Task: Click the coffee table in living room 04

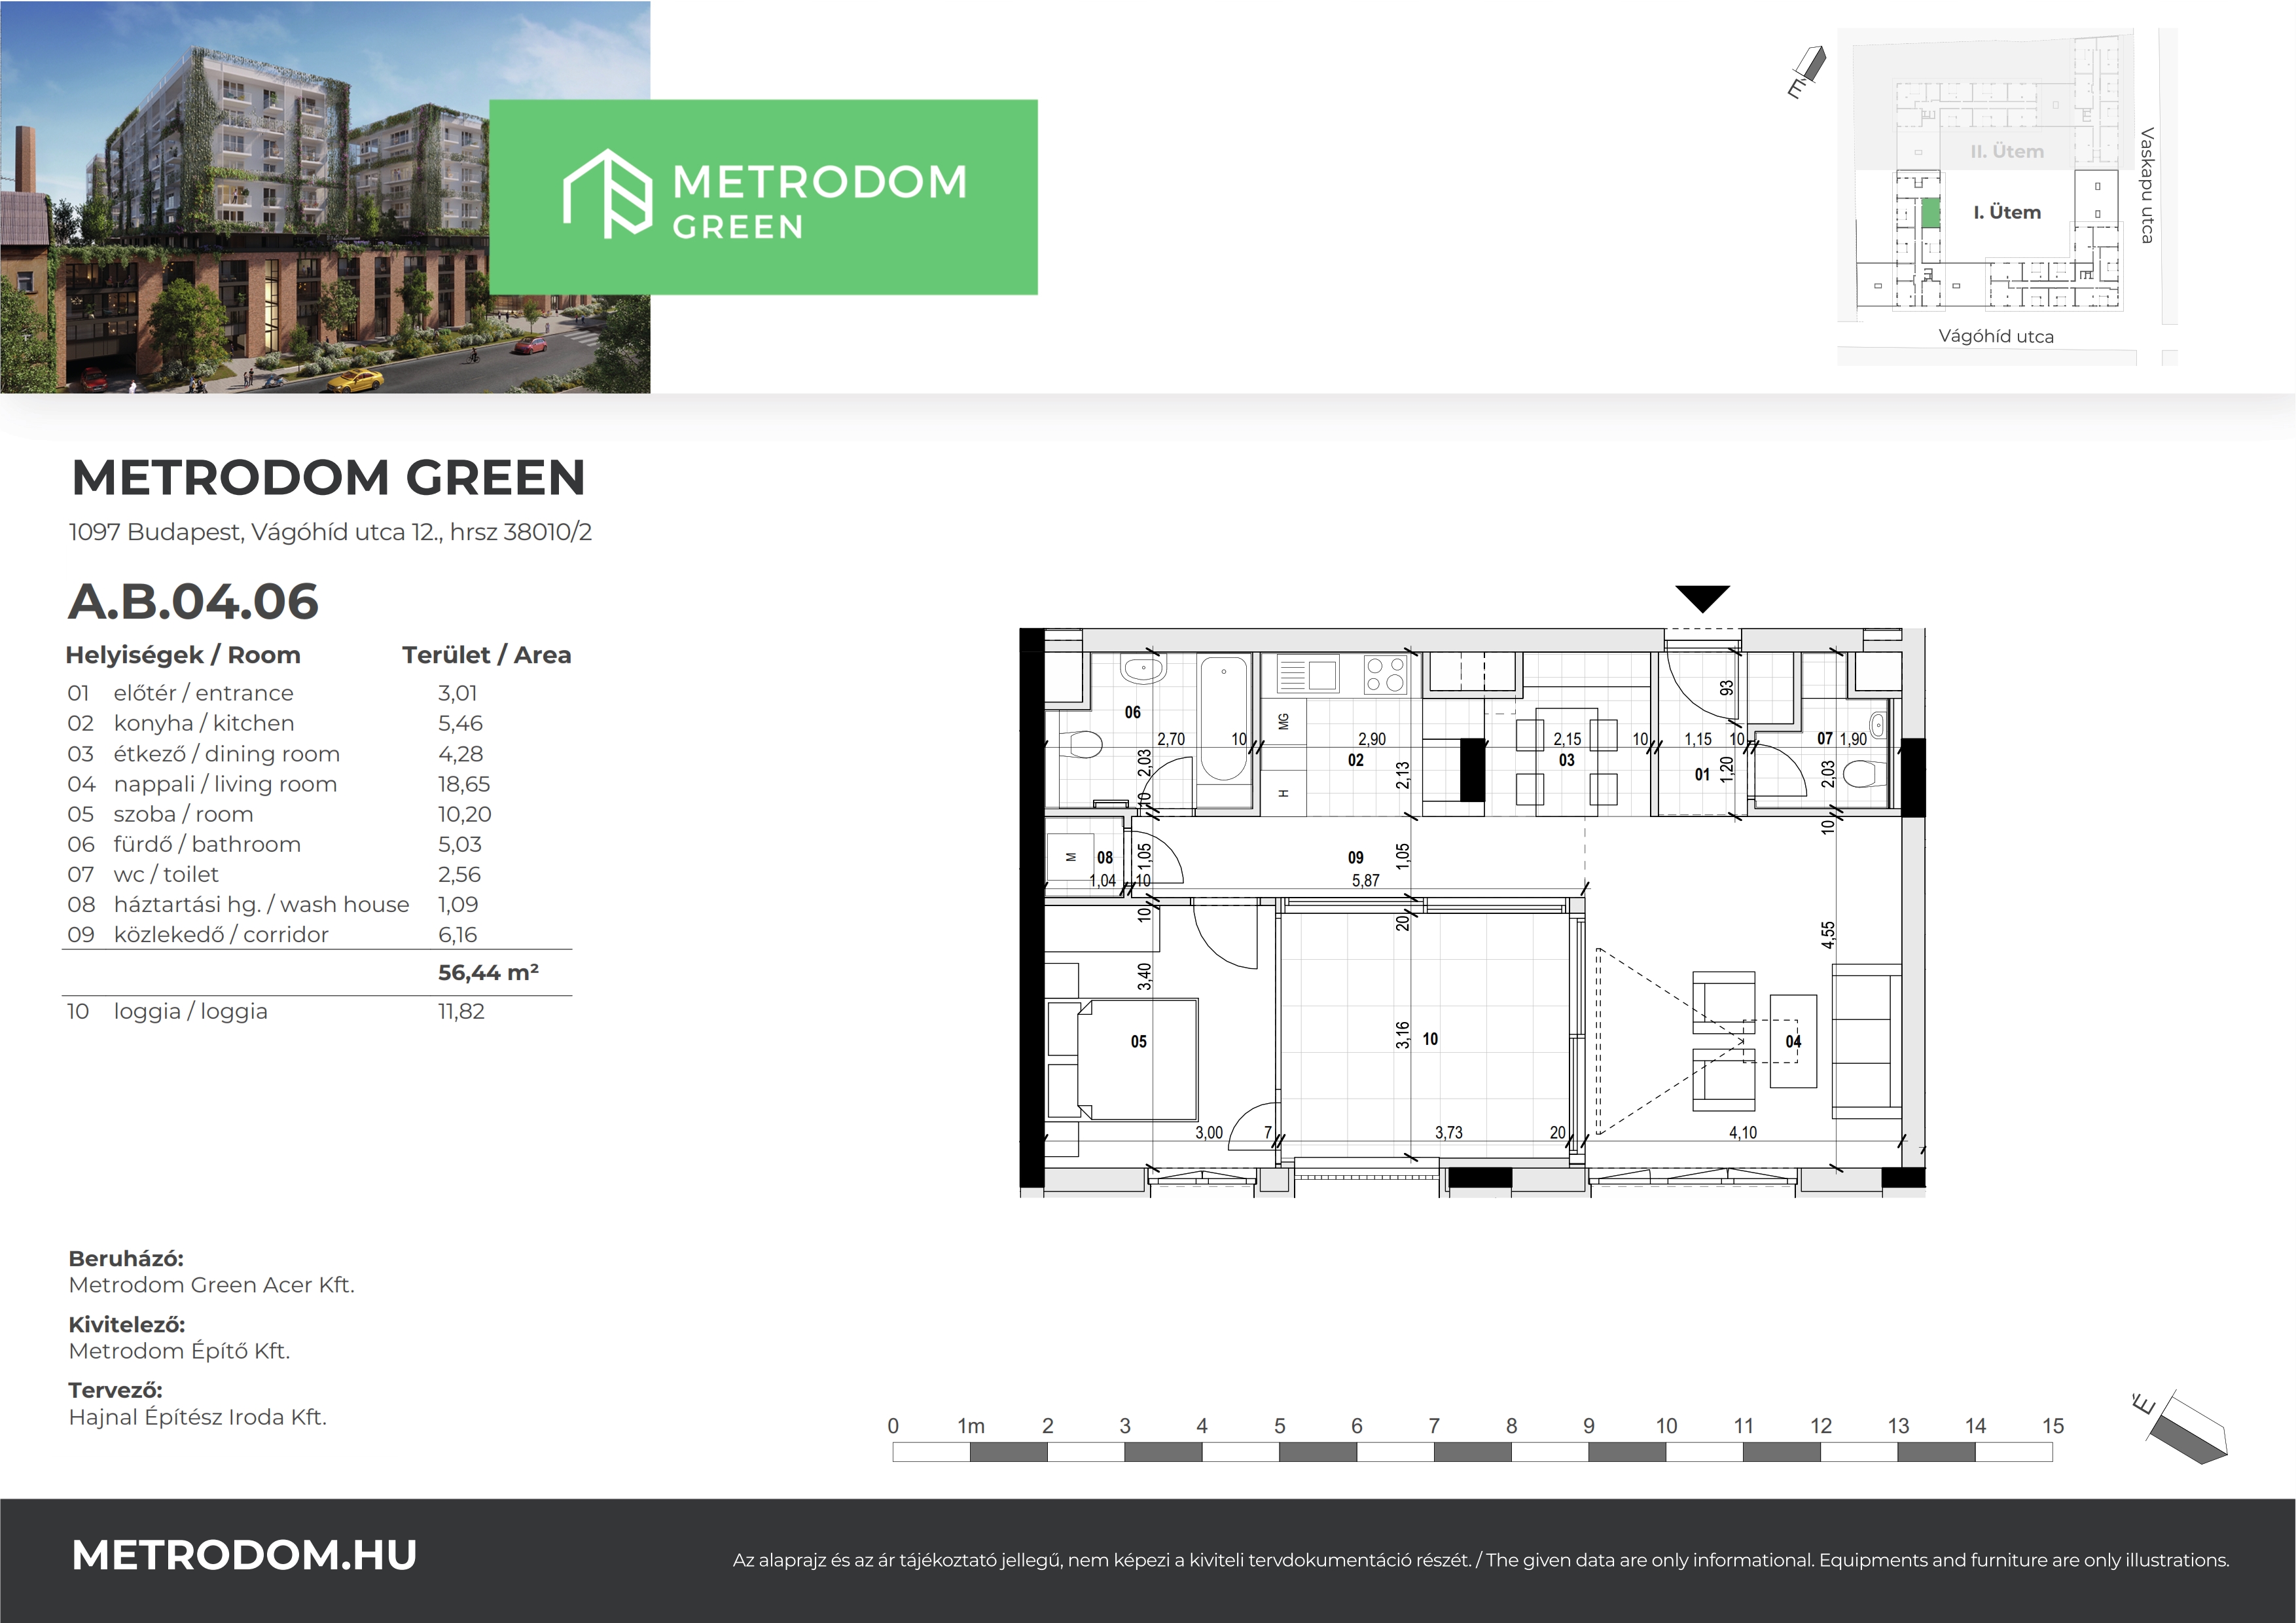Action: pos(1793,1041)
